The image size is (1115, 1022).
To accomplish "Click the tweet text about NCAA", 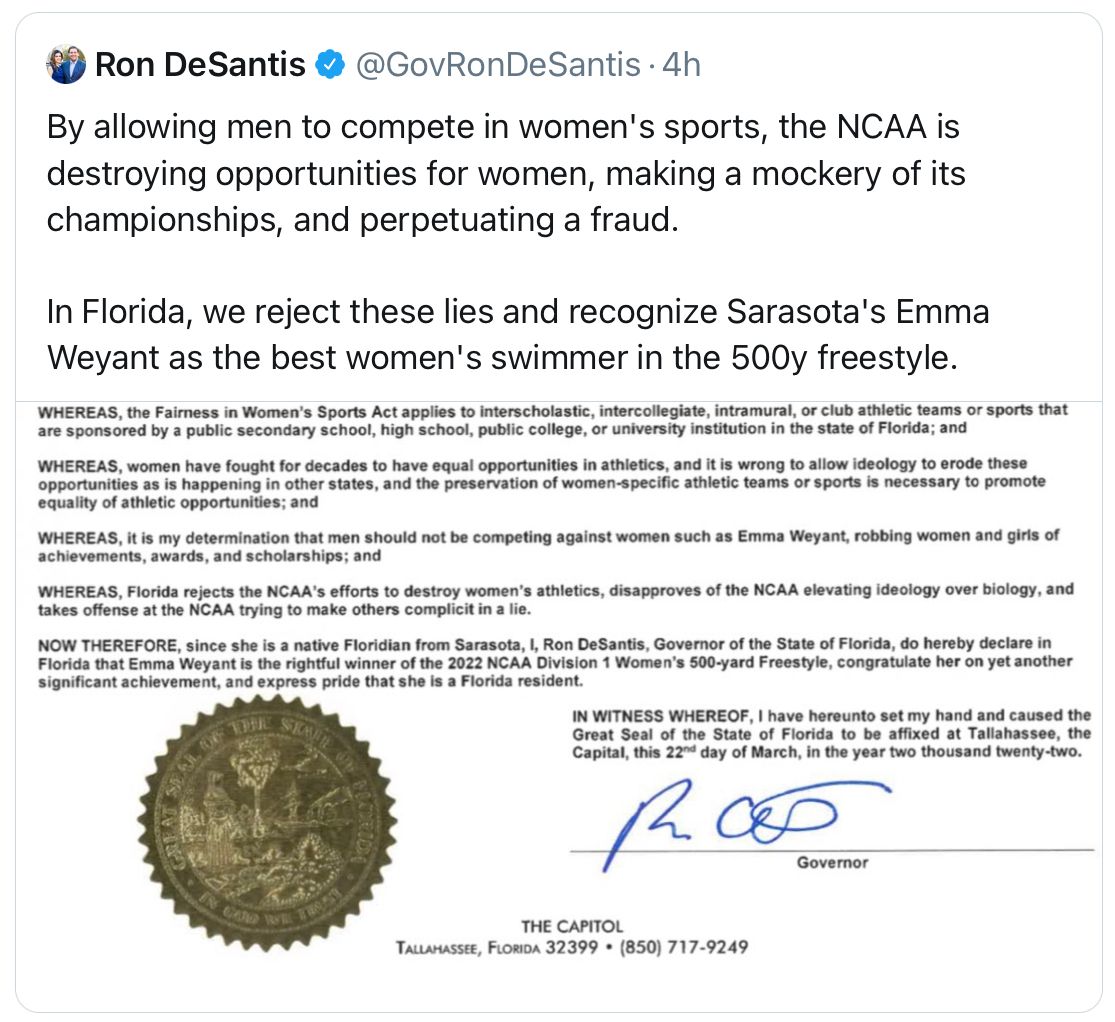I will [x=506, y=173].
